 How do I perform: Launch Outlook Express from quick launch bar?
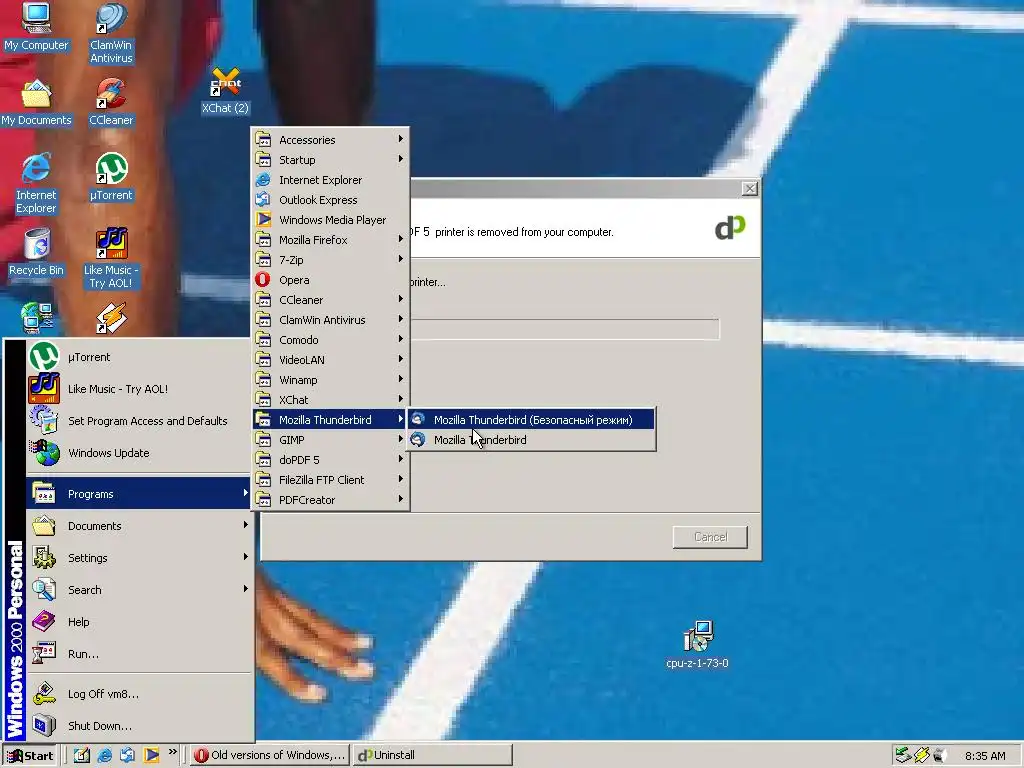coord(127,755)
